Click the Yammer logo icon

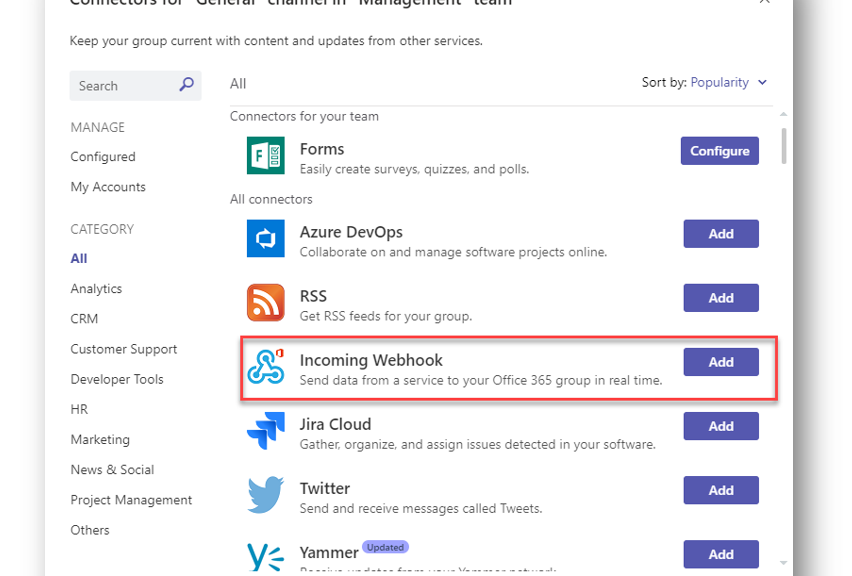[265, 557]
